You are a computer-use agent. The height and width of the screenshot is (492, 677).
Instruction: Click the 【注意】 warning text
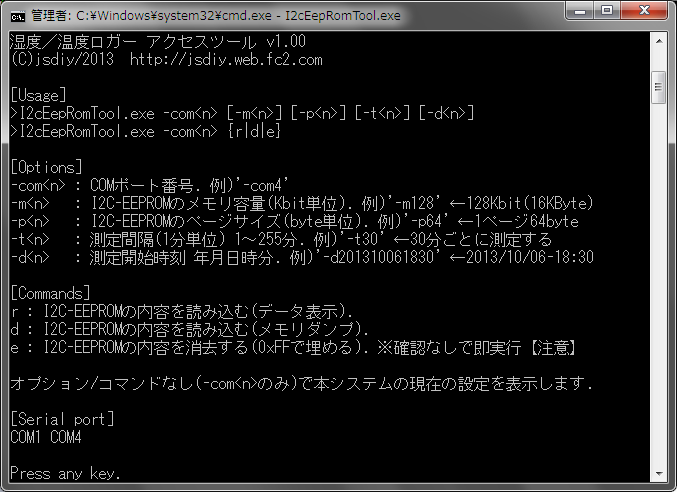pyautogui.click(x=553, y=347)
